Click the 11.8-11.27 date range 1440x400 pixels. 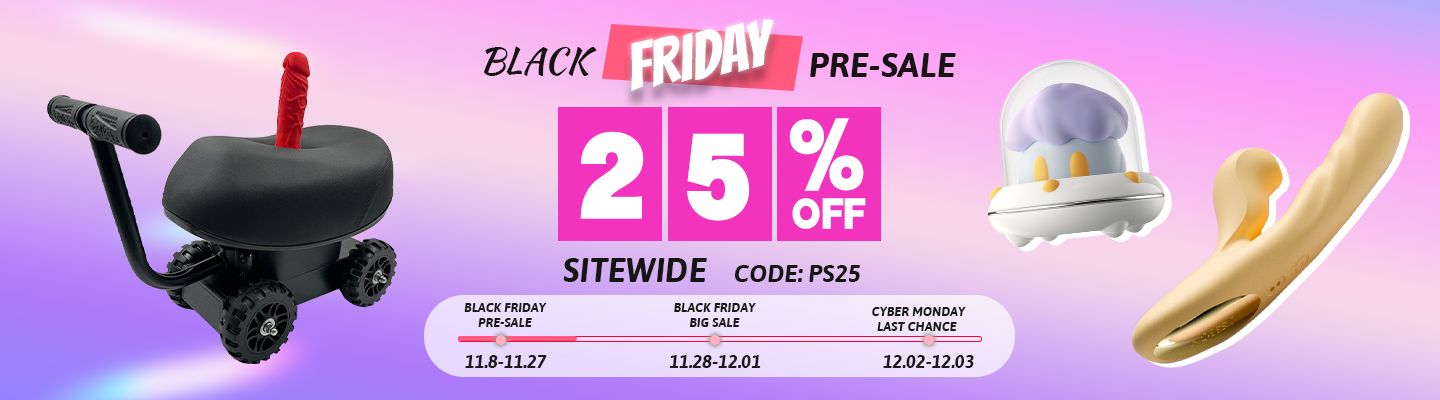coord(505,361)
